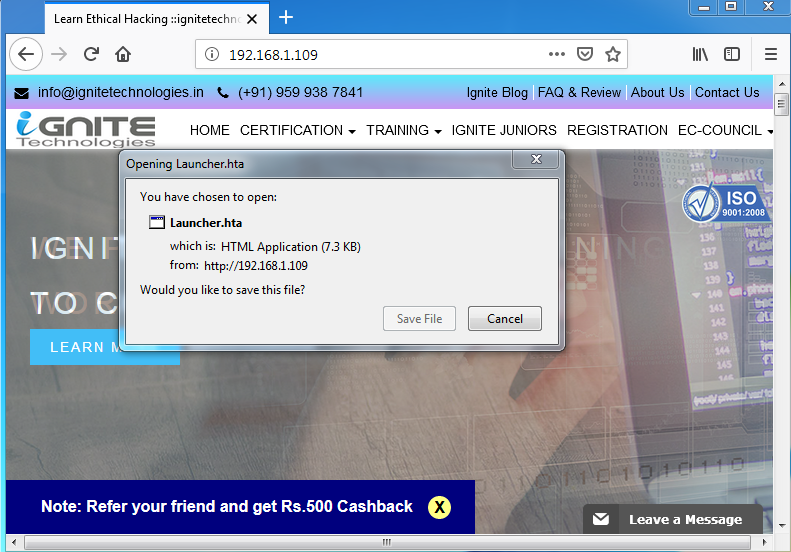791x552 pixels.
Task: Click the ISO 9001:2008 badge
Action: (726, 203)
